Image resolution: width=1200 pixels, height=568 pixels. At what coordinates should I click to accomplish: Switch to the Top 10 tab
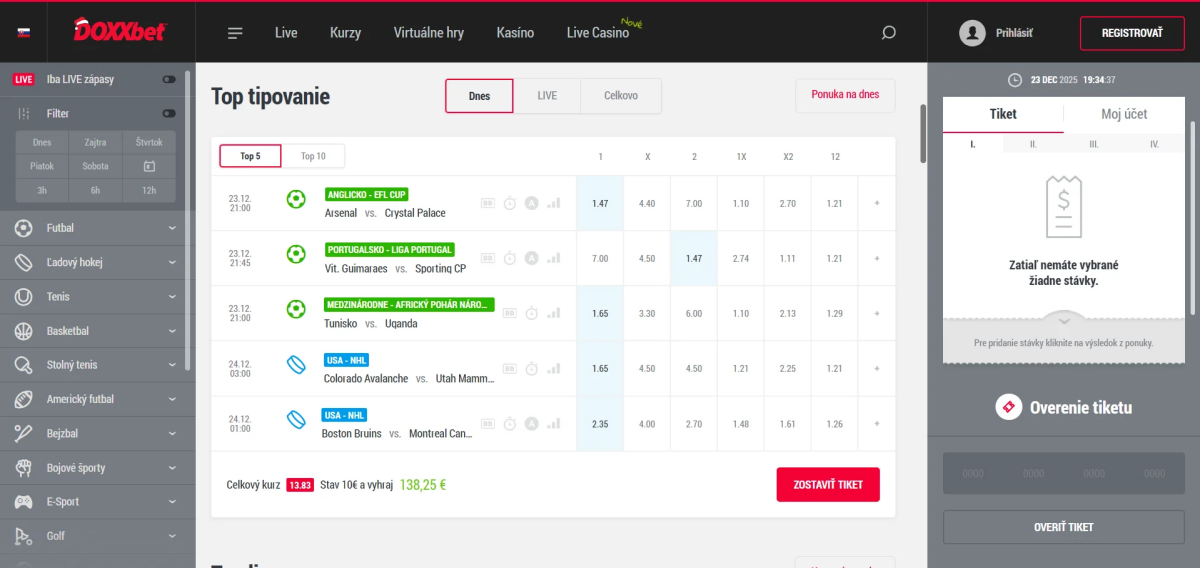(x=313, y=156)
